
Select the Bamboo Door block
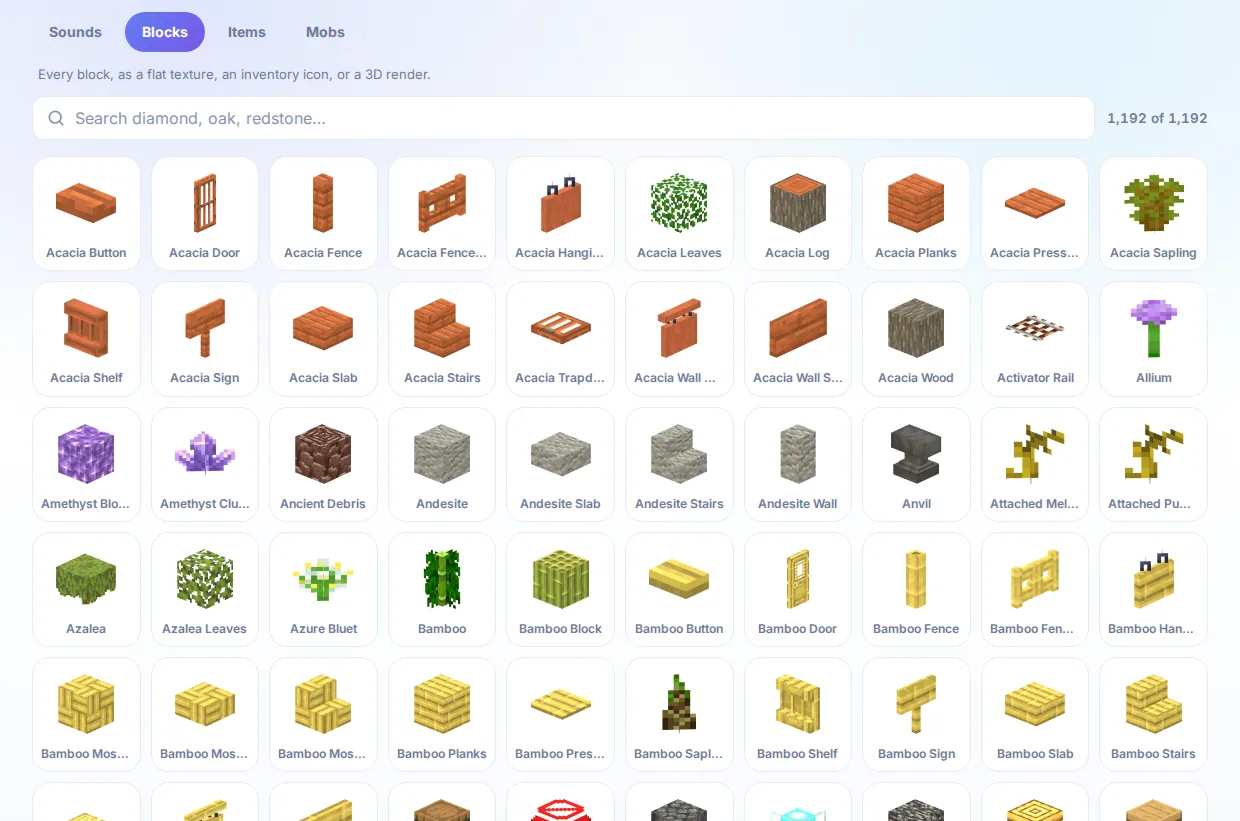coord(798,589)
